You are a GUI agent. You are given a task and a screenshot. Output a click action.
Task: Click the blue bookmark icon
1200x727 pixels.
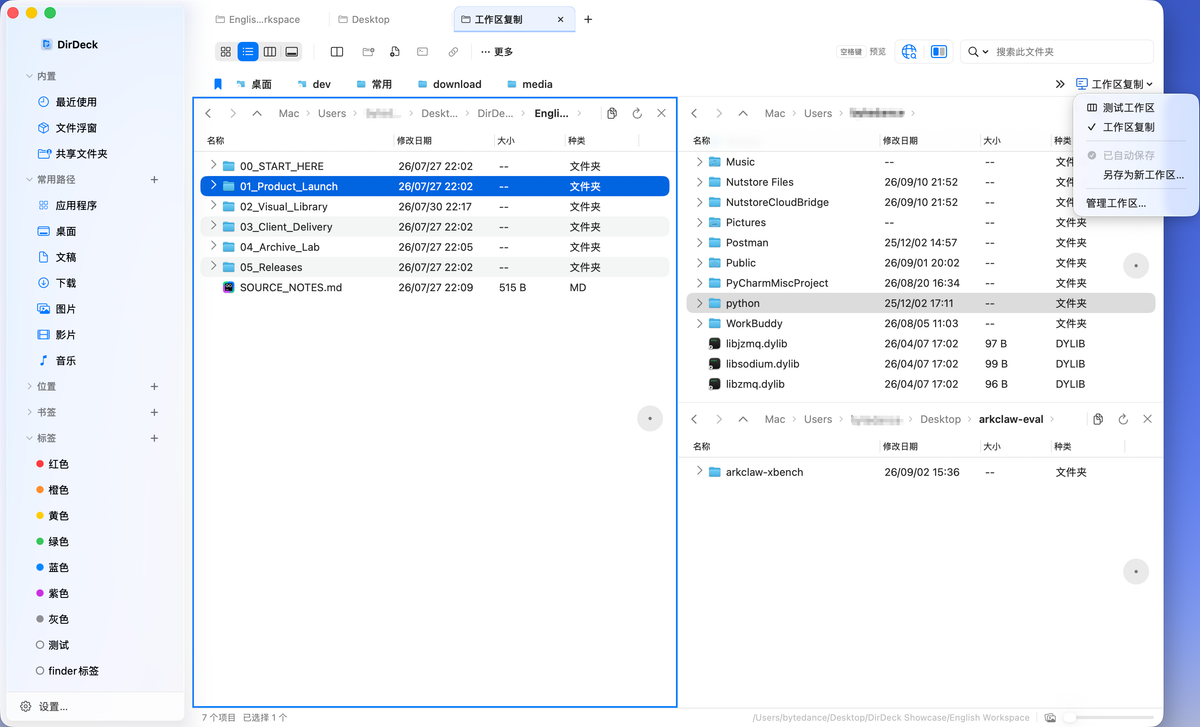pyautogui.click(x=218, y=84)
